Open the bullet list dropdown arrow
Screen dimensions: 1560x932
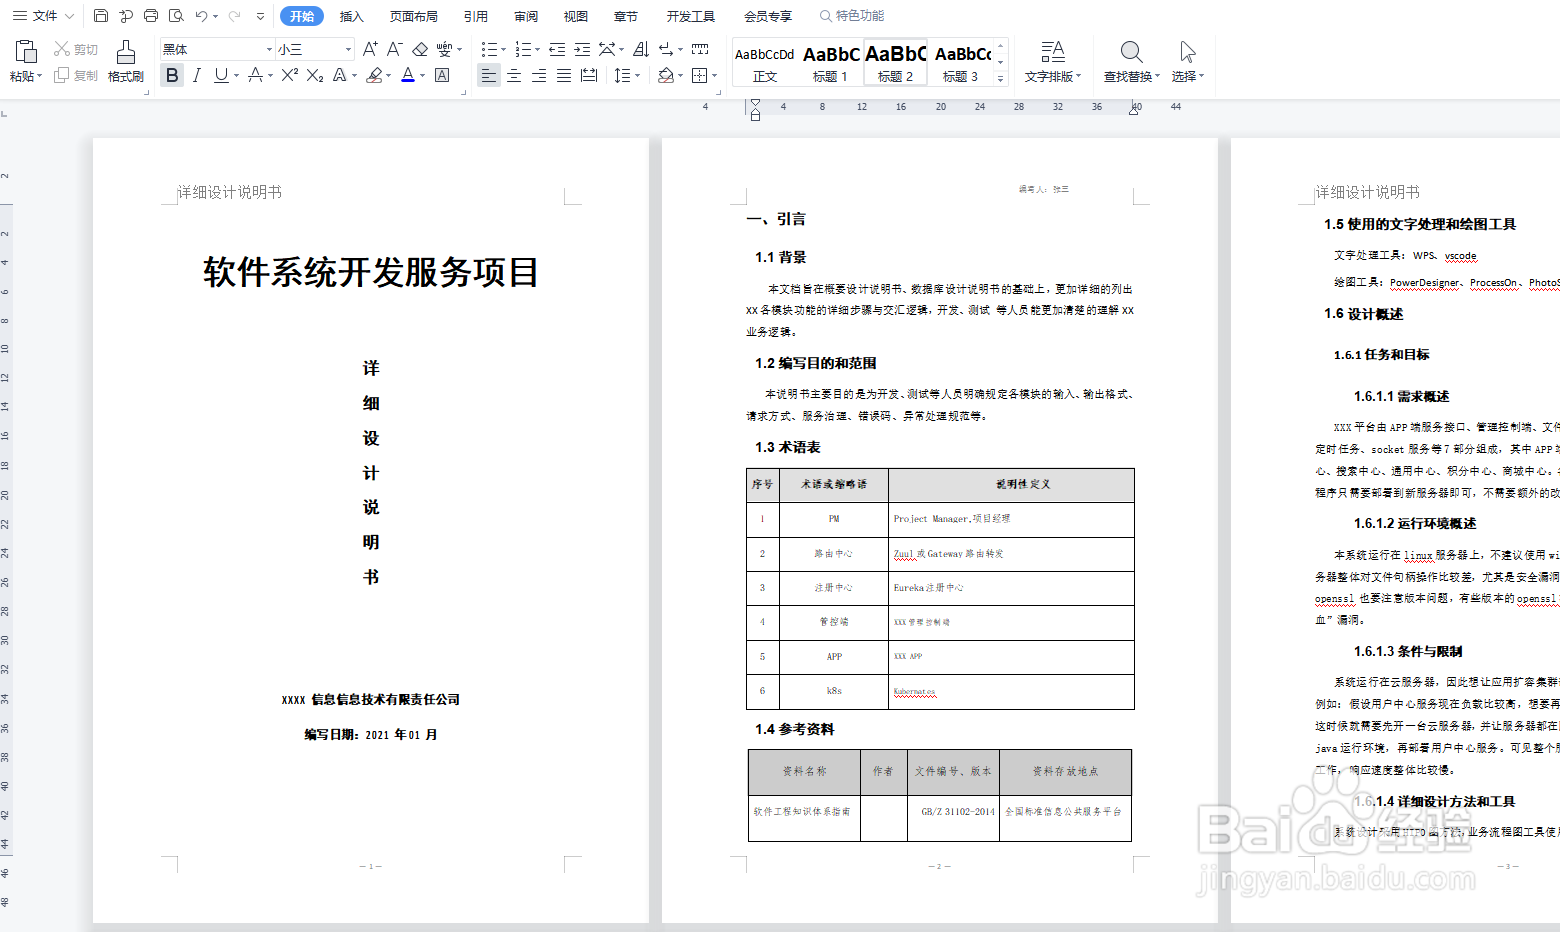click(504, 49)
